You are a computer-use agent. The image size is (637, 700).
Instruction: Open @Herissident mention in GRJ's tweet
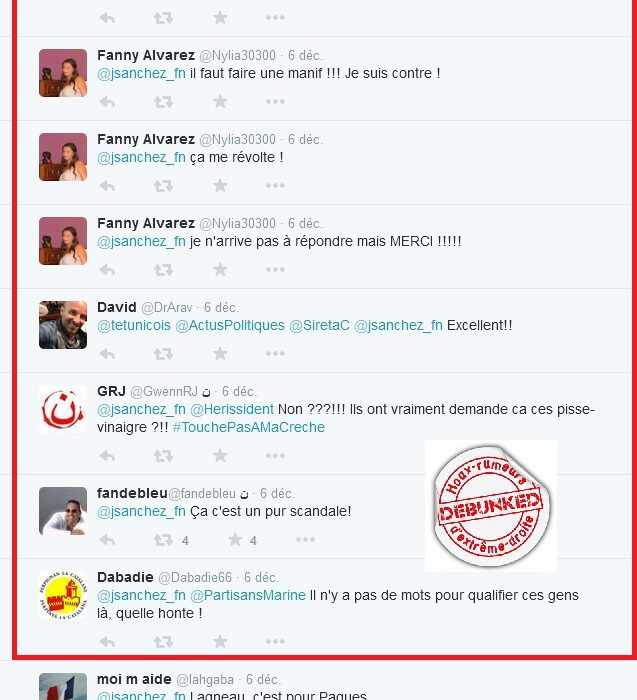click(232, 409)
